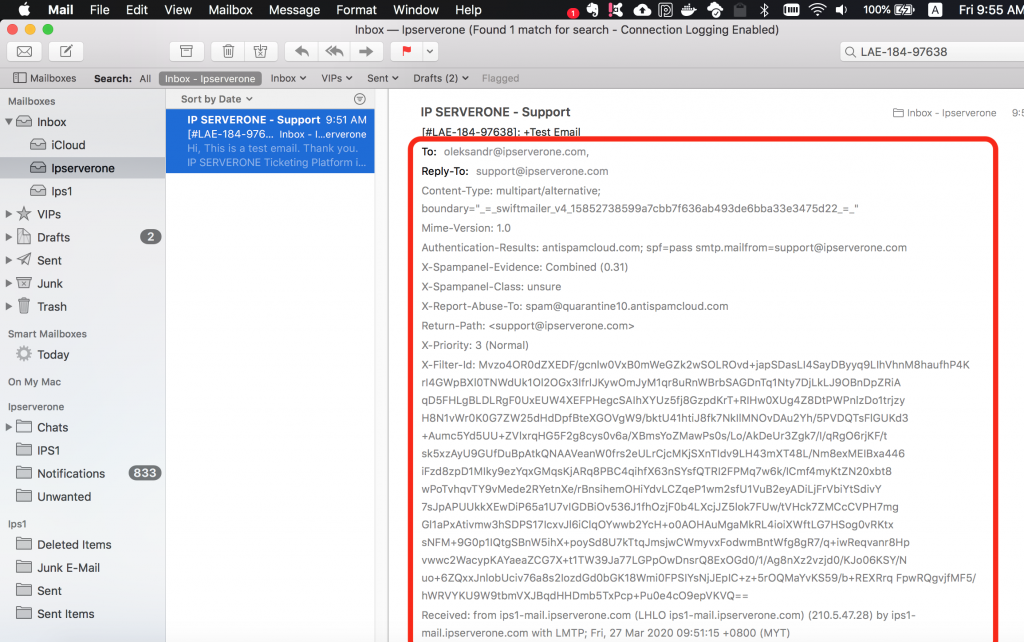Flag the selected message
Image resolution: width=1024 pixels, height=642 pixels.
[406, 51]
